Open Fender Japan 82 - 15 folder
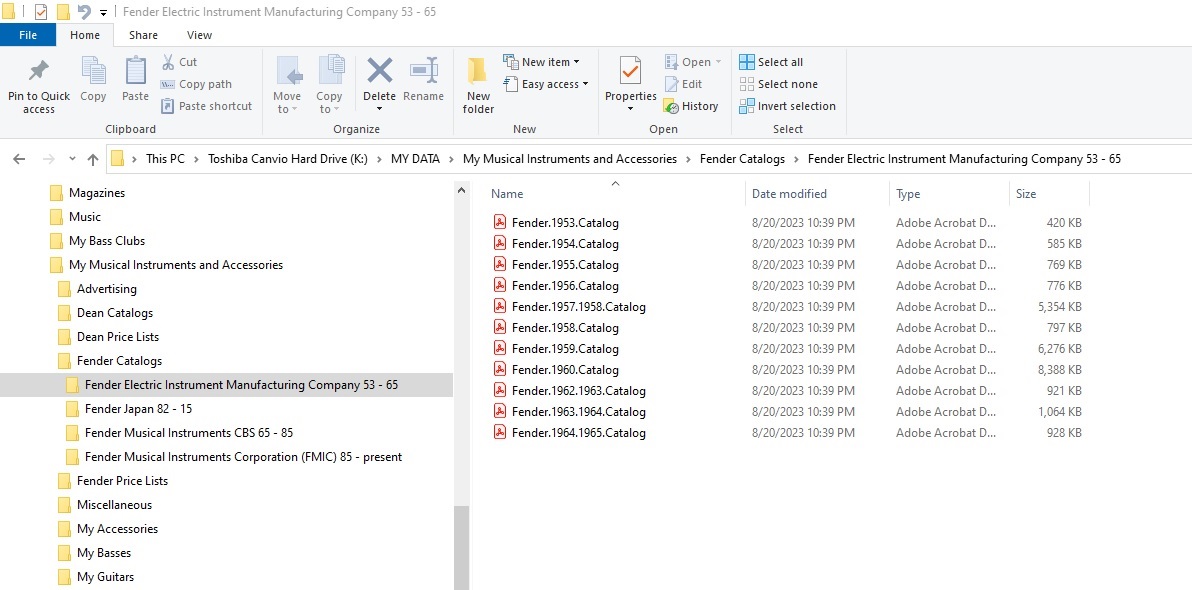 (x=138, y=409)
